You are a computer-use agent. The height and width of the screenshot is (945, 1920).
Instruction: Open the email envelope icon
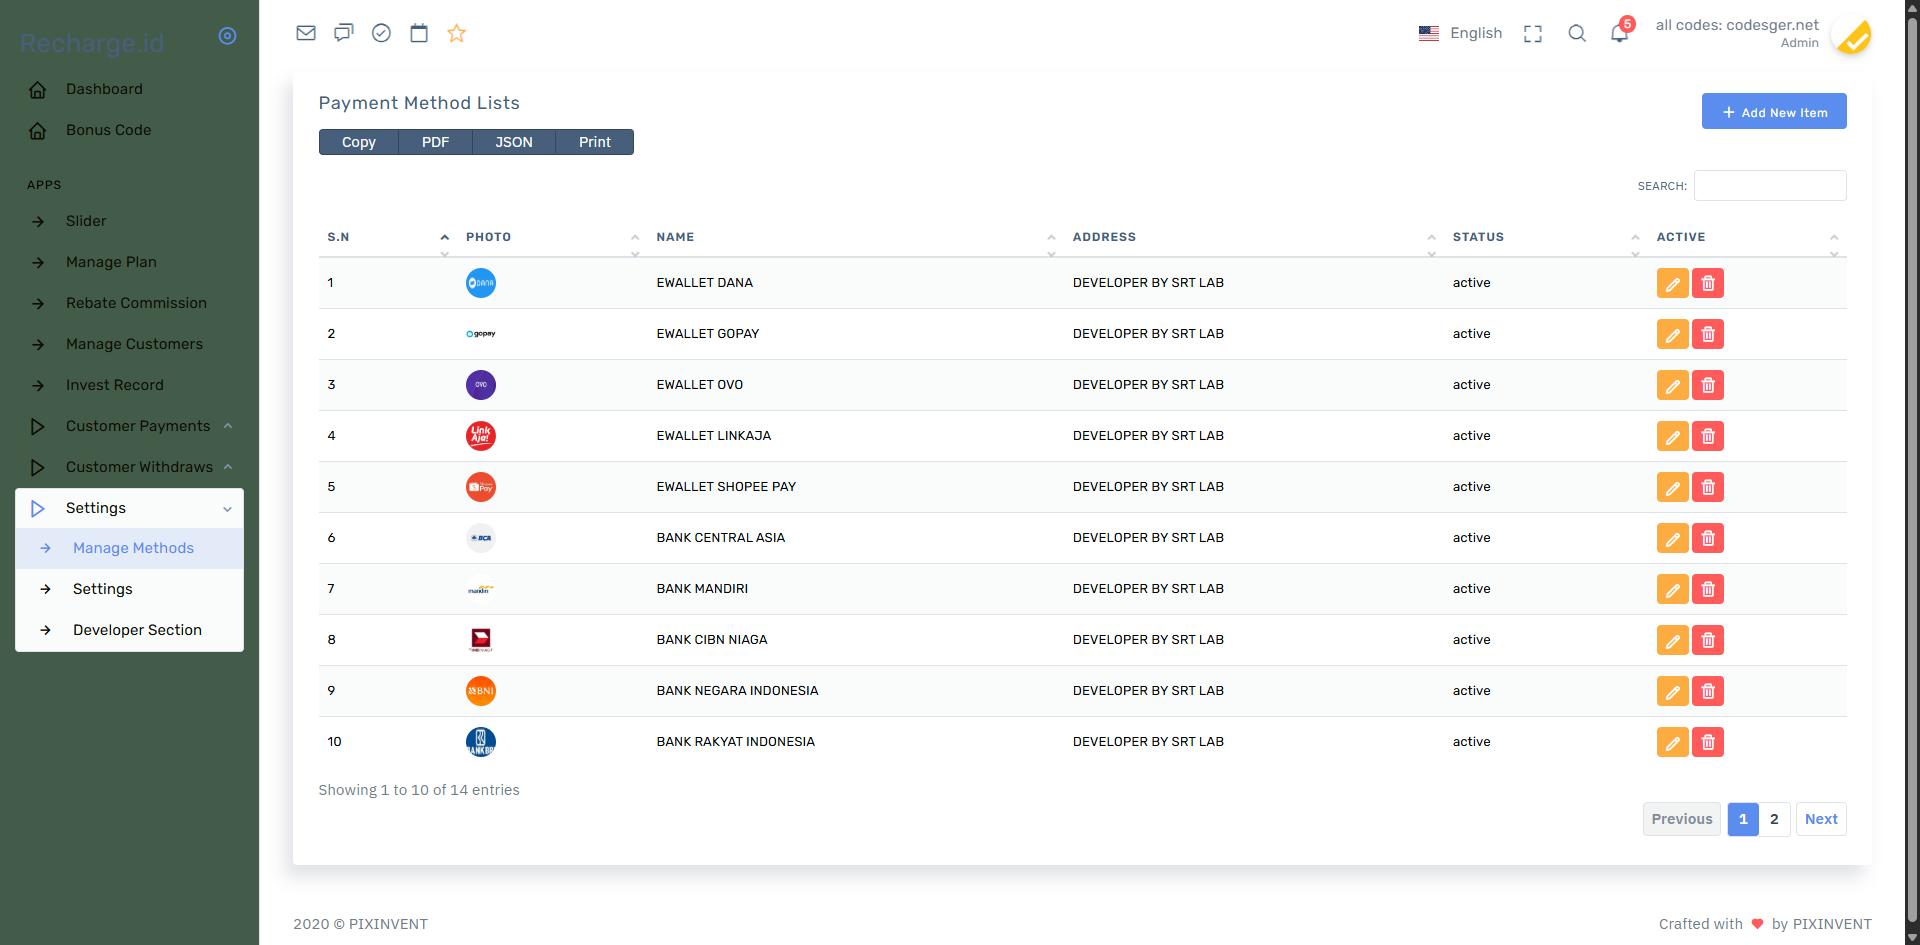pyautogui.click(x=306, y=33)
